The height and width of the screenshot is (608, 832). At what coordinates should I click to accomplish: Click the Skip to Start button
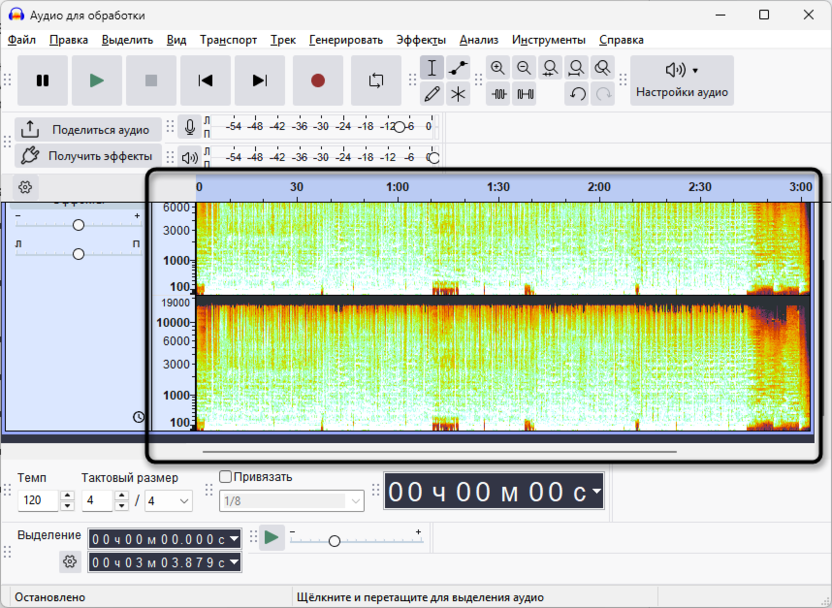pos(205,81)
